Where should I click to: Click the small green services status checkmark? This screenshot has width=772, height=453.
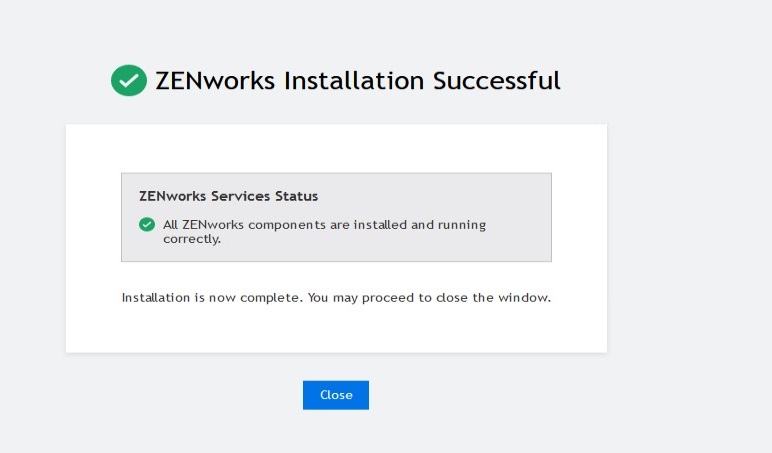(x=147, y=225)
